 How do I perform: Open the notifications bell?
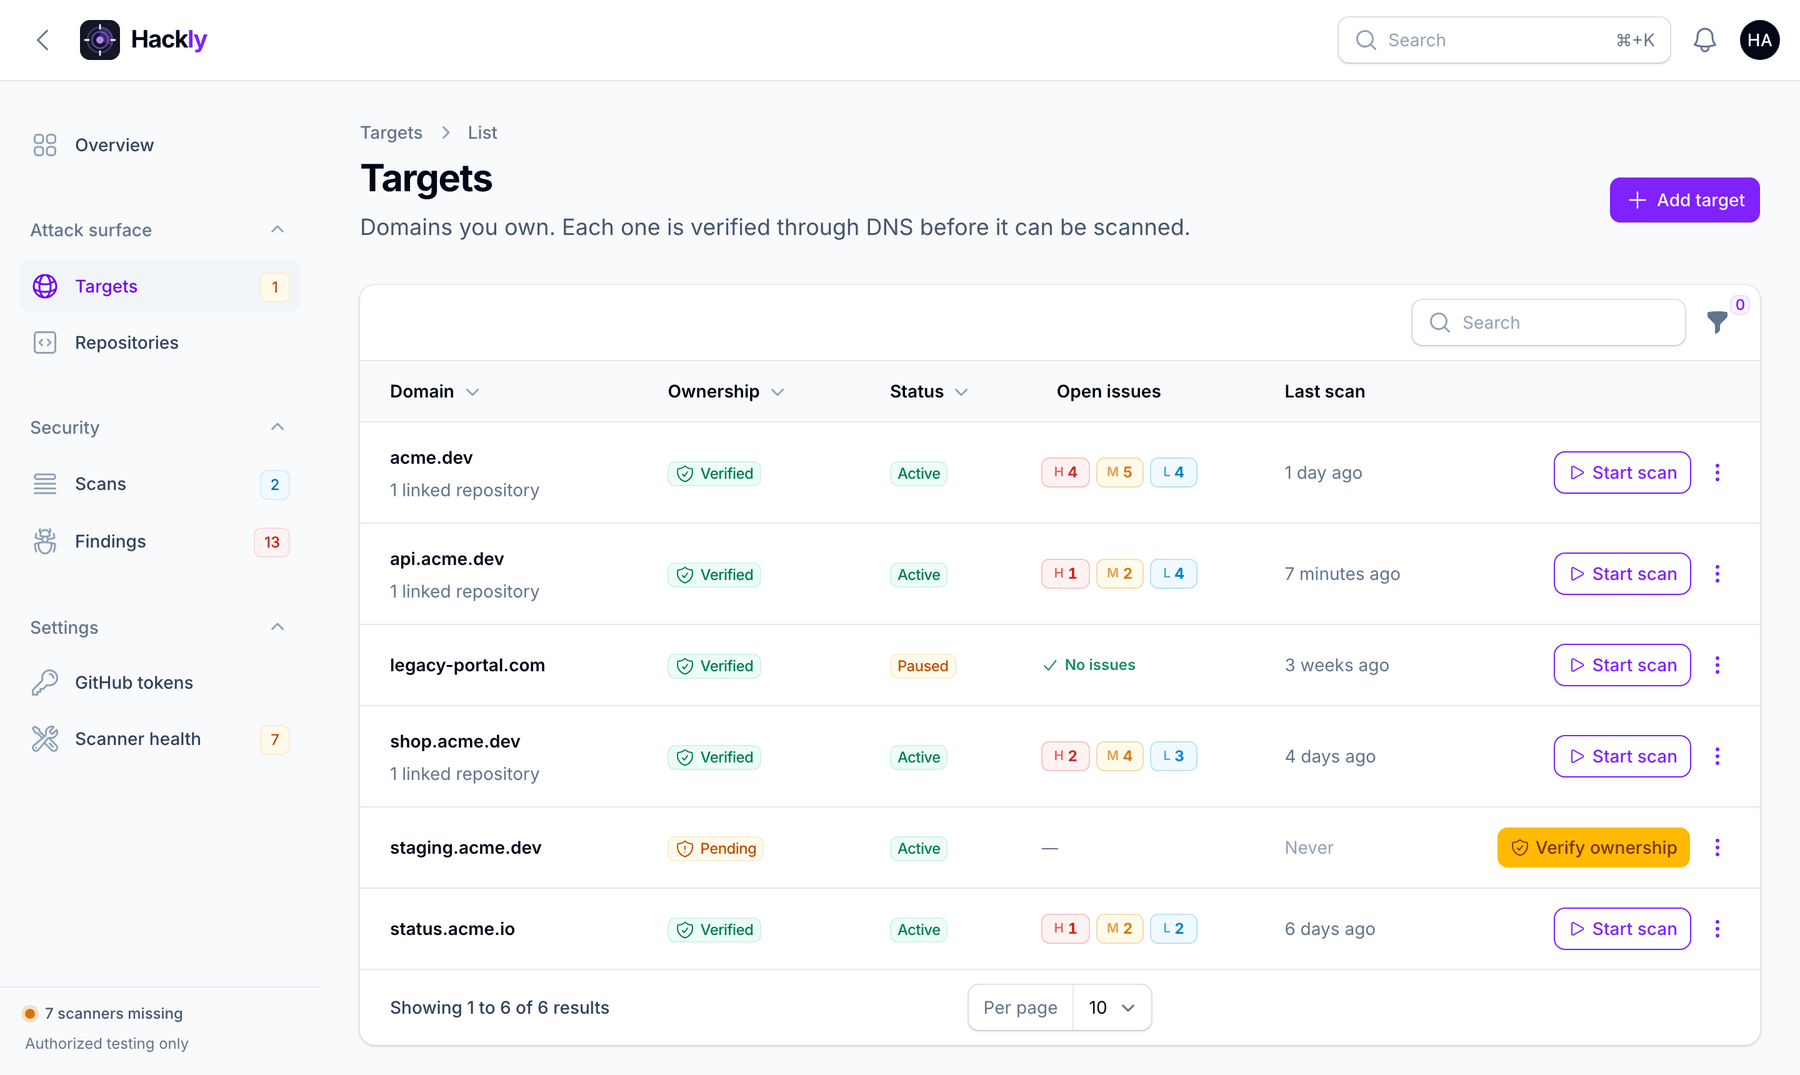(1705, 40)
